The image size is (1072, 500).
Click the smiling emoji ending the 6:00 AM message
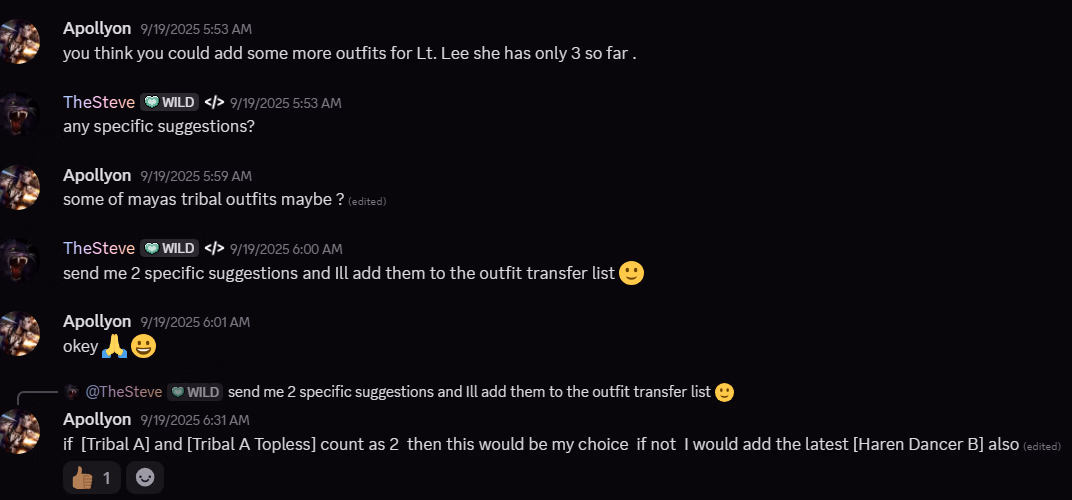pyautogui.click(x=631, y=273)
